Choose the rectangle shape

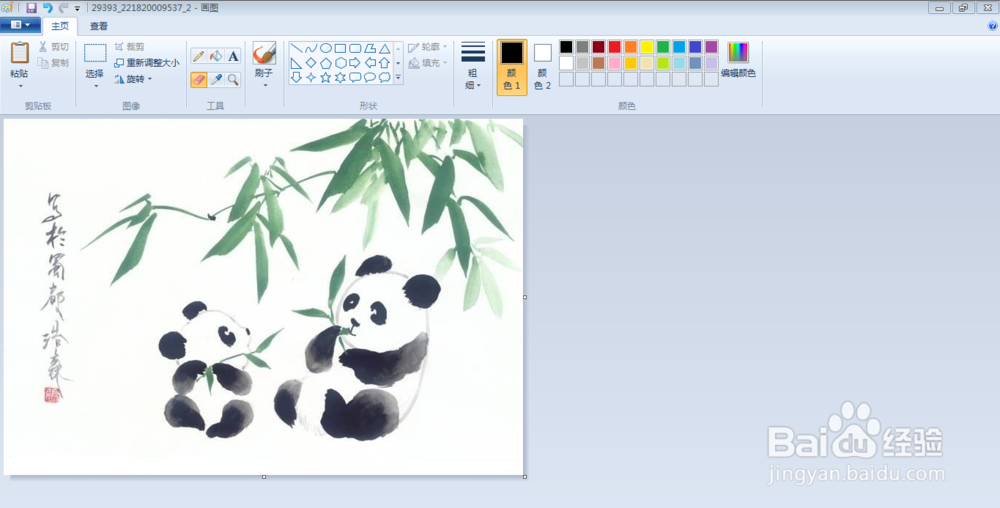340,48
